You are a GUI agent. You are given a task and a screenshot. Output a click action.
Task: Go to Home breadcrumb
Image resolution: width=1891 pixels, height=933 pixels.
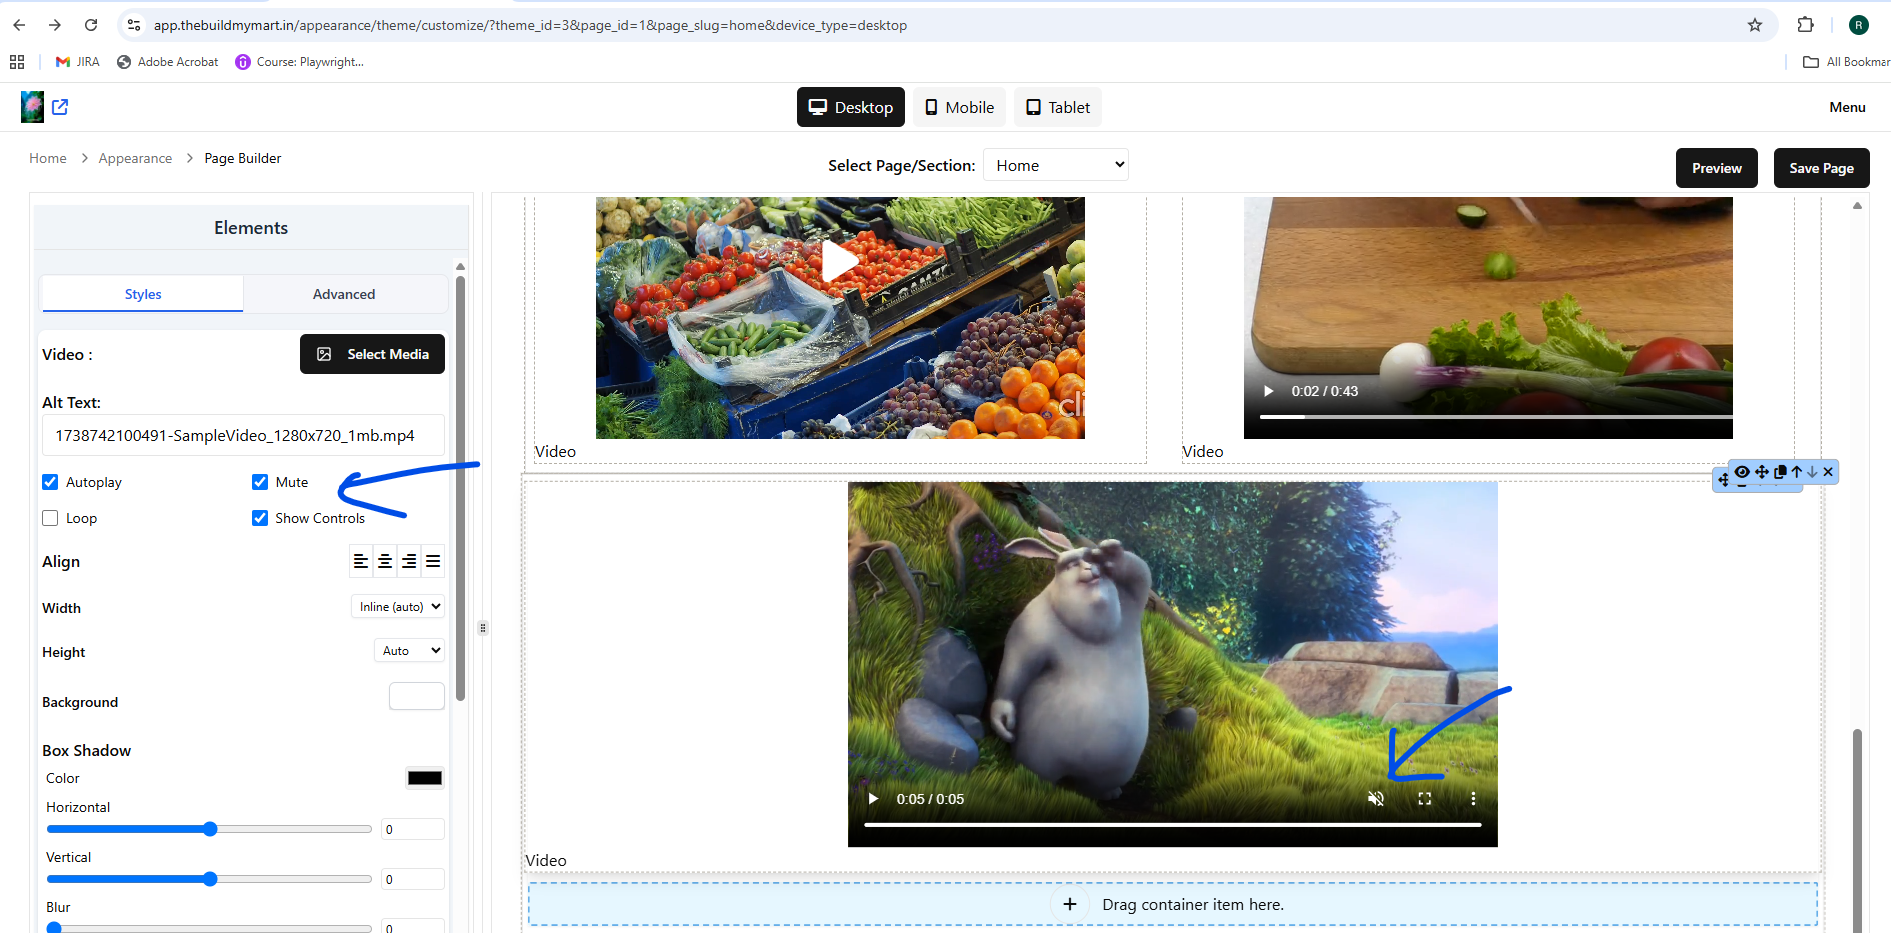coord(48,158)
